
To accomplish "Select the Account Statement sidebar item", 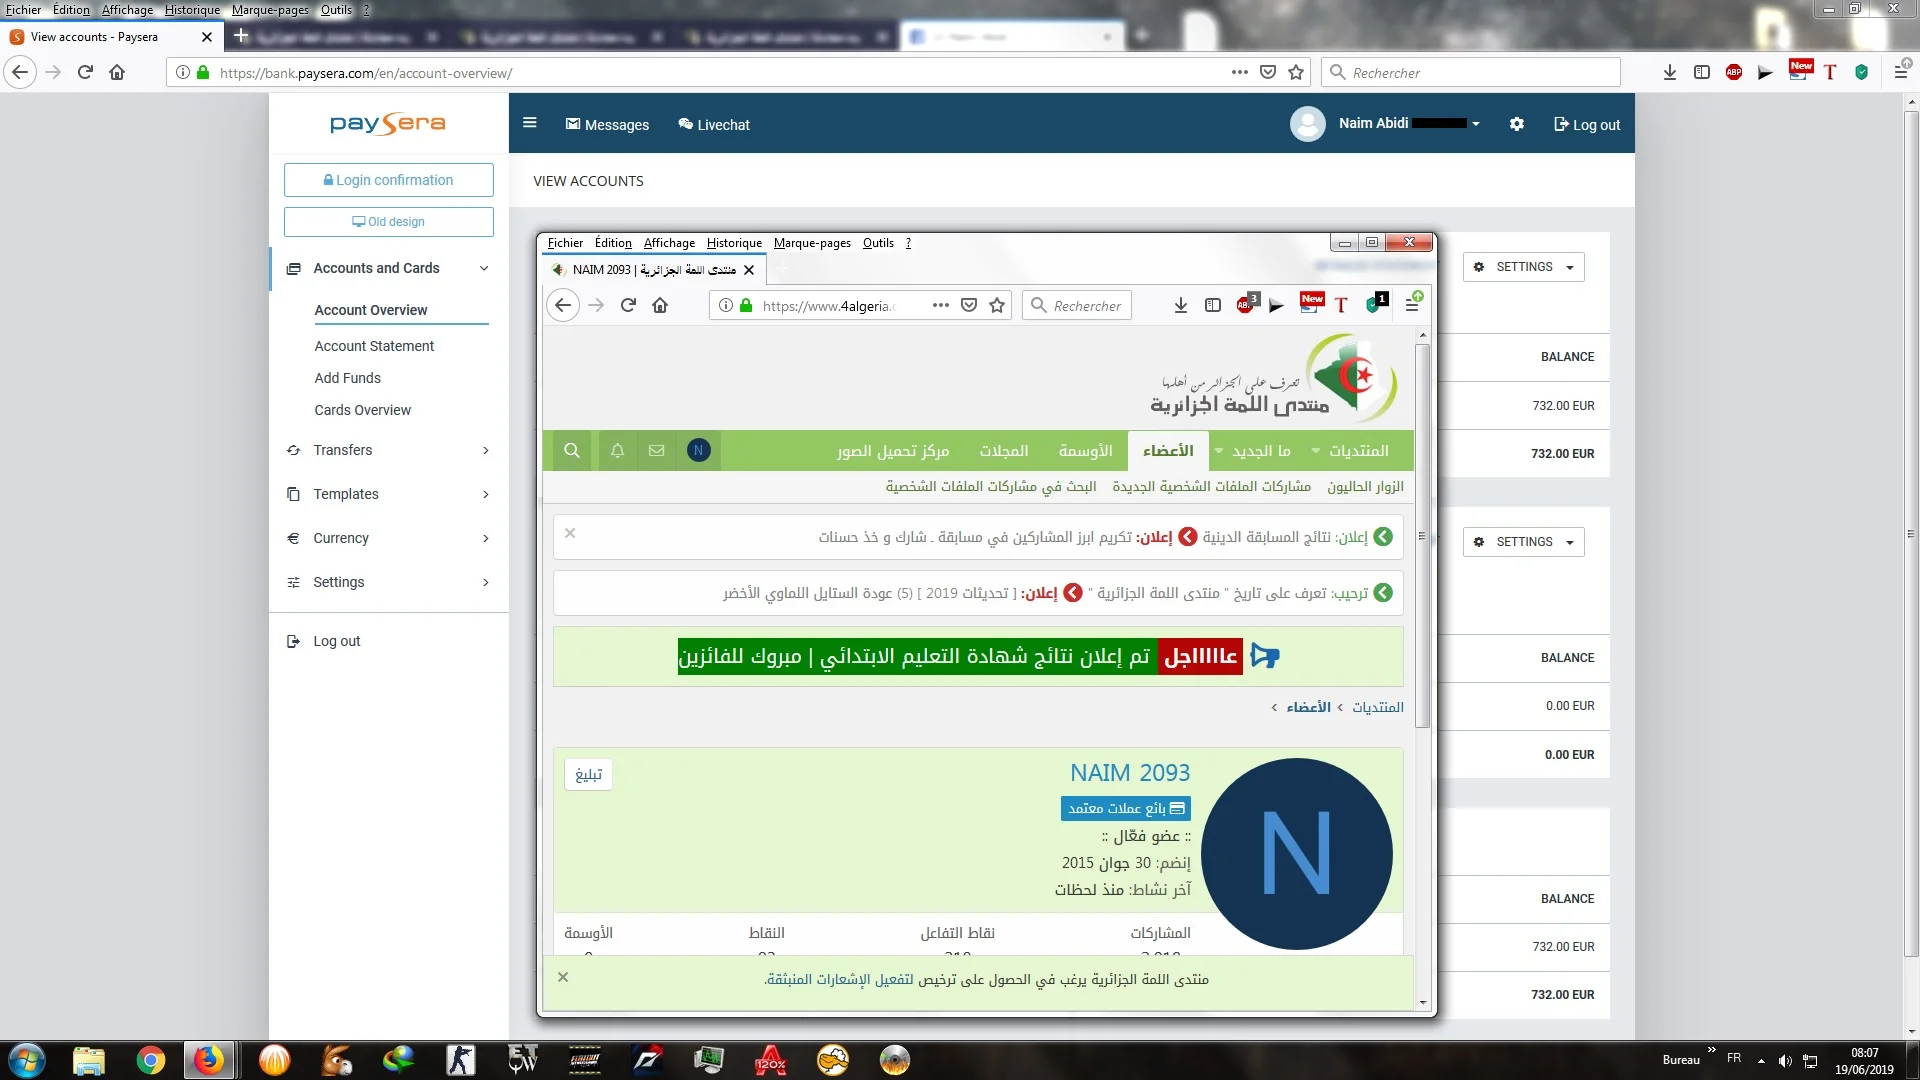I will [x=374, y=346].
